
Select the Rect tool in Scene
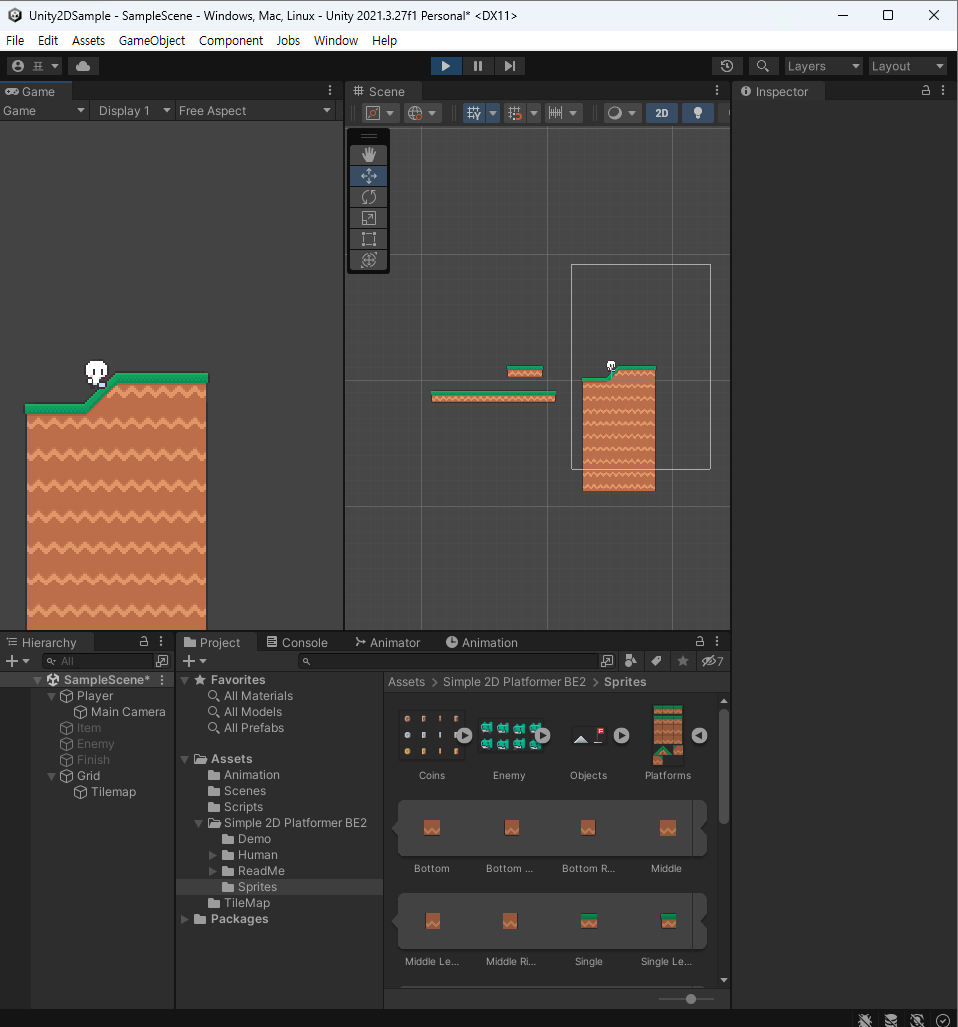click(369, 238)
